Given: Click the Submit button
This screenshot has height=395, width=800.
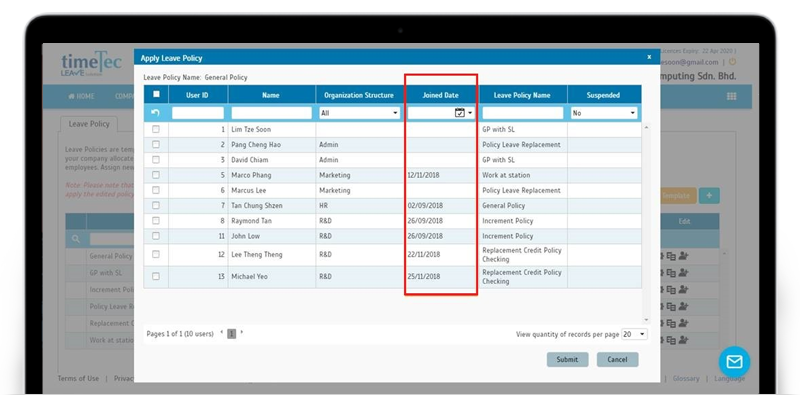Looking at the screenshot, I should click(567, 359).
